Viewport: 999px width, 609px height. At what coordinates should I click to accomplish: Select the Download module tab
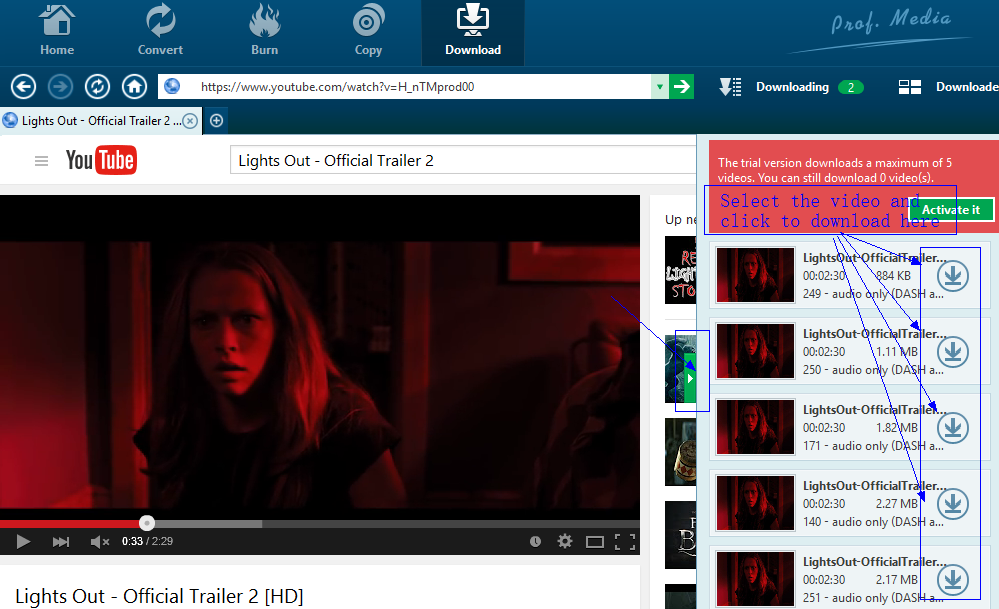point(473,32)
